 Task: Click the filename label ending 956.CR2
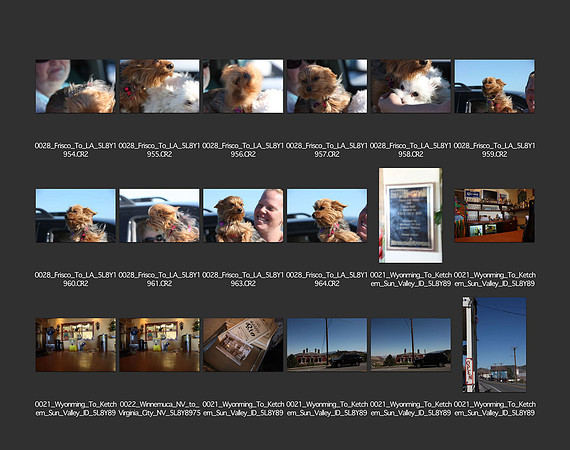[x=243, y=150]
